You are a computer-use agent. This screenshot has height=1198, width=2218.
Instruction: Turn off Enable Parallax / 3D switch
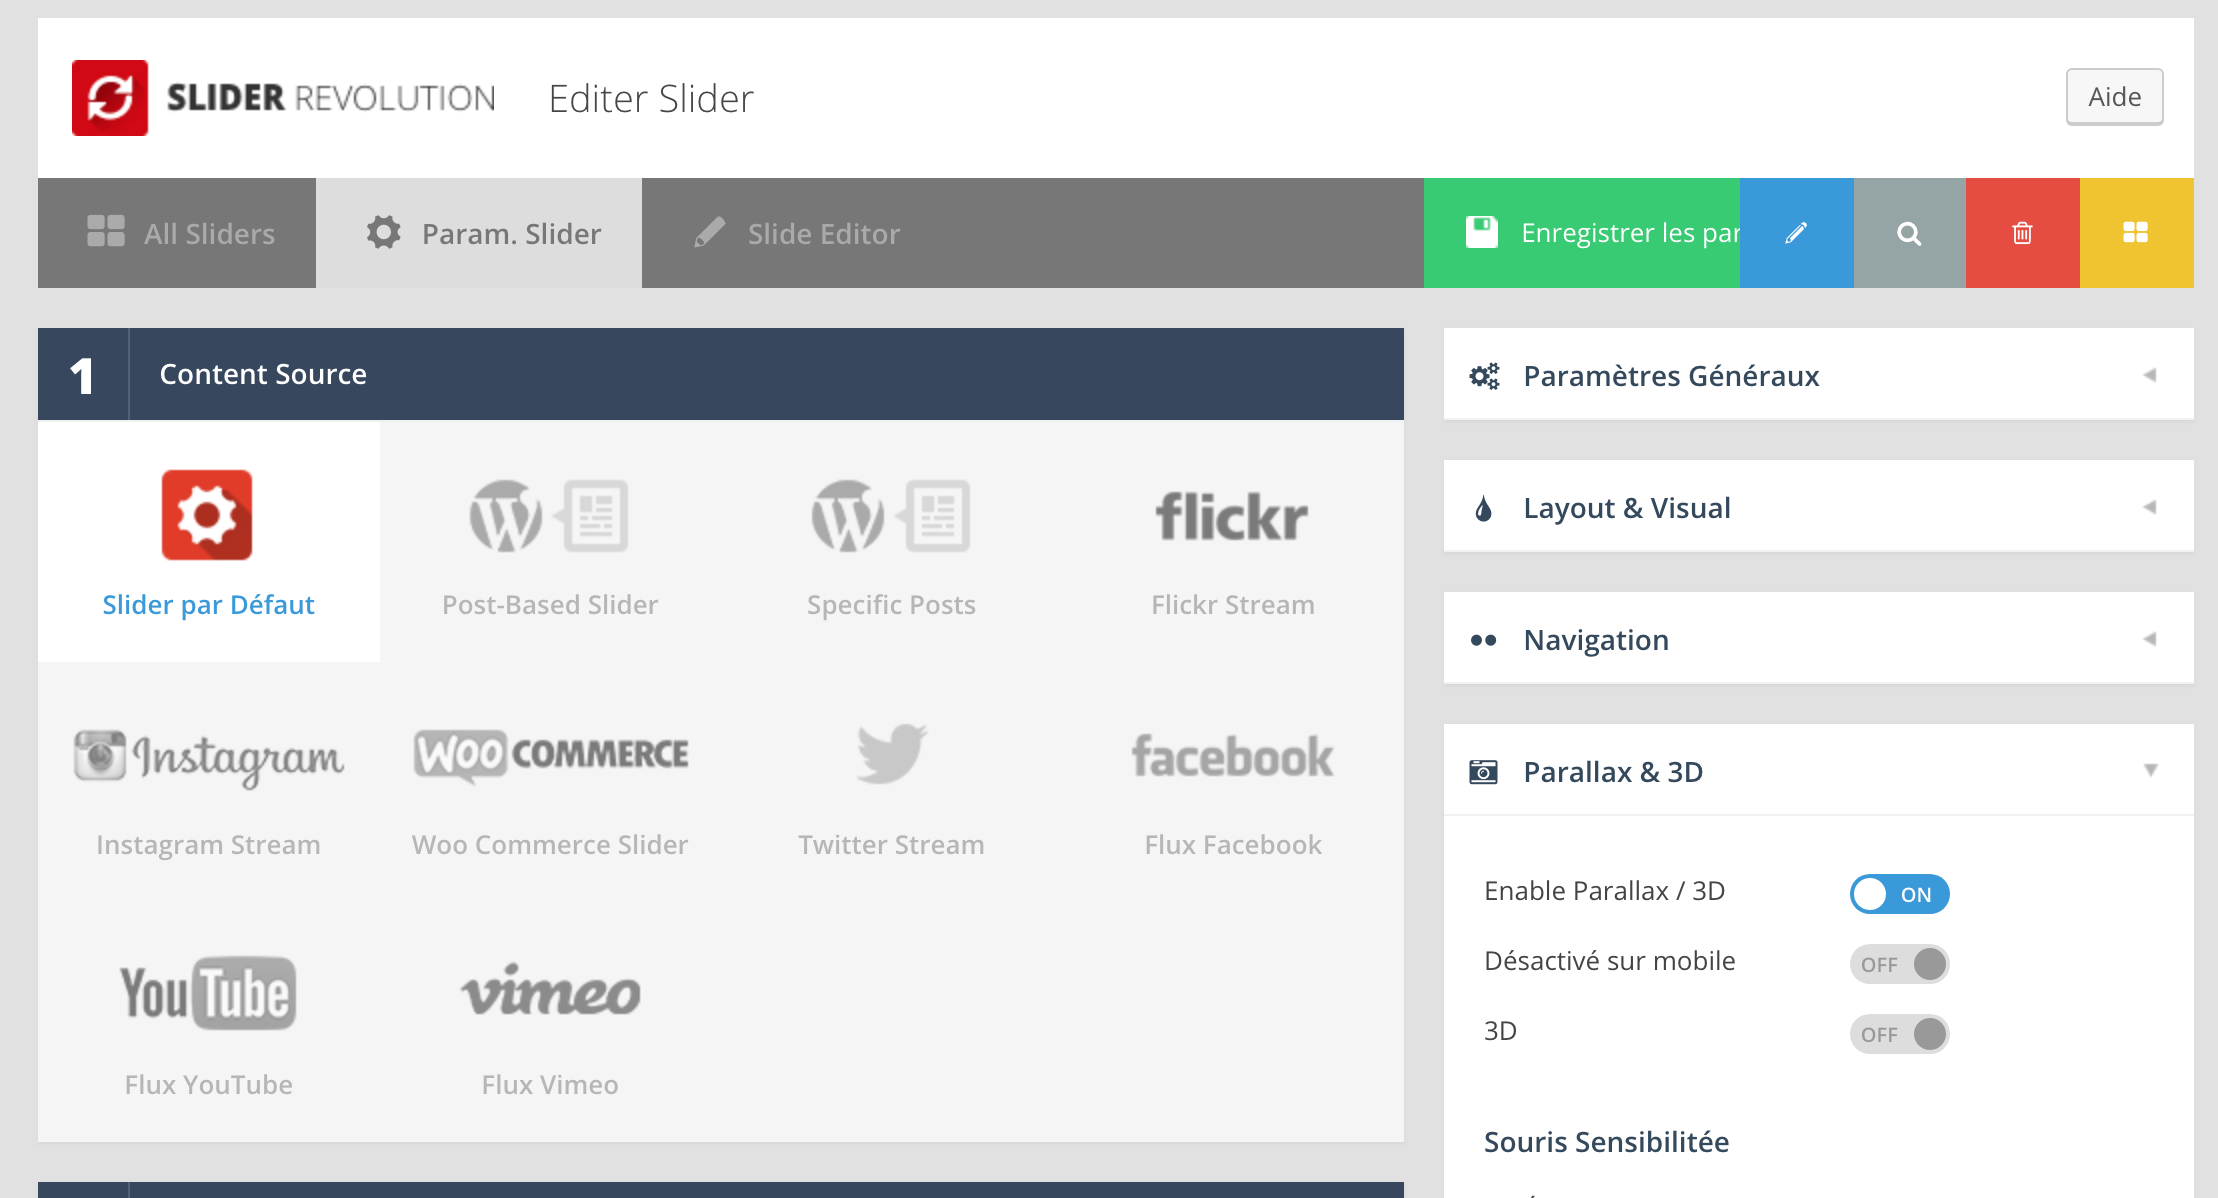coord(1899,894)
